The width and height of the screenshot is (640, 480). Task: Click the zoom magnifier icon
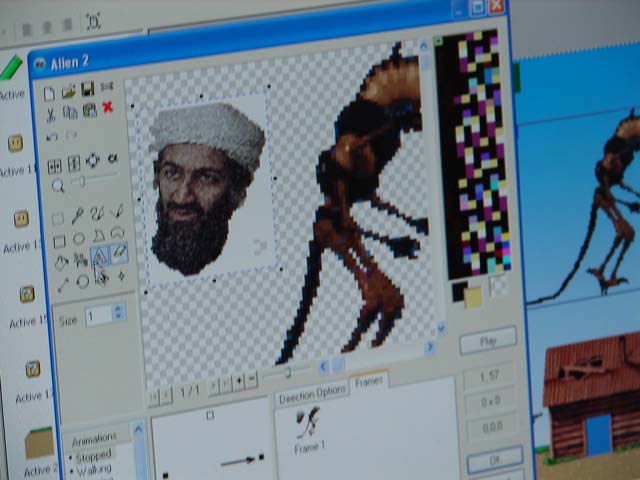pos(58,186)
